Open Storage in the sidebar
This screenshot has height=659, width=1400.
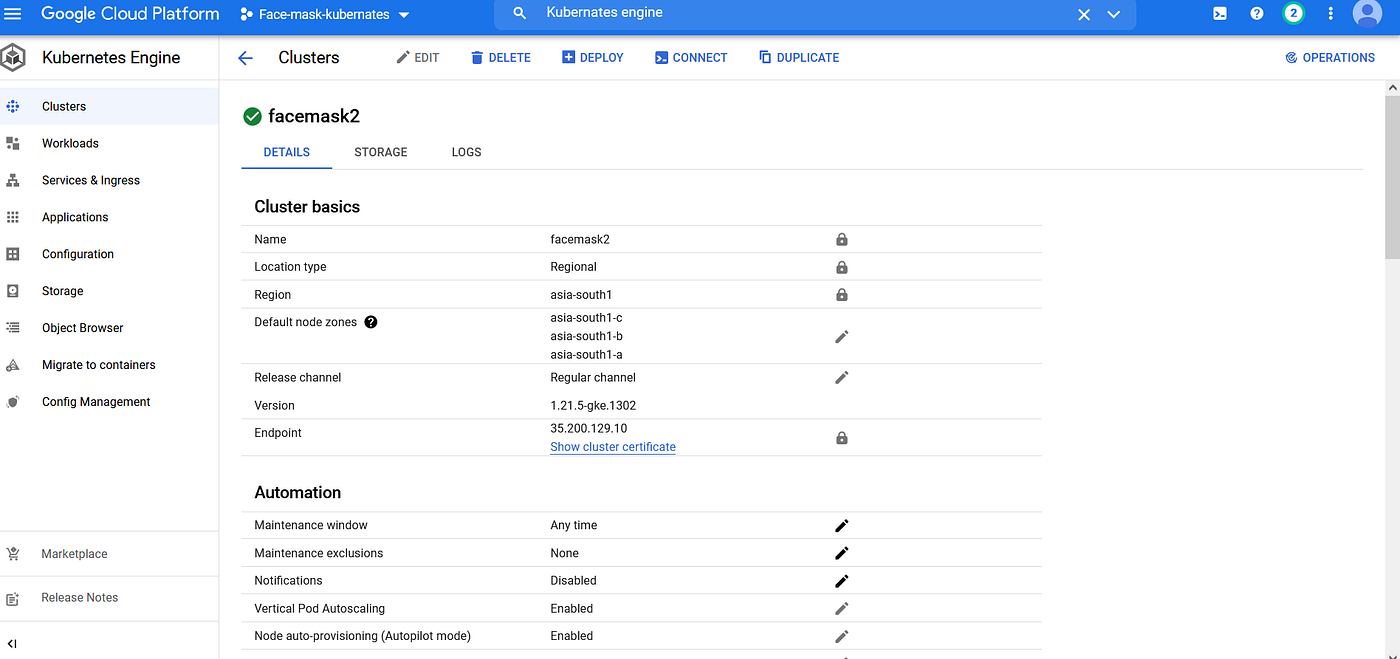(x=109, y=291)
